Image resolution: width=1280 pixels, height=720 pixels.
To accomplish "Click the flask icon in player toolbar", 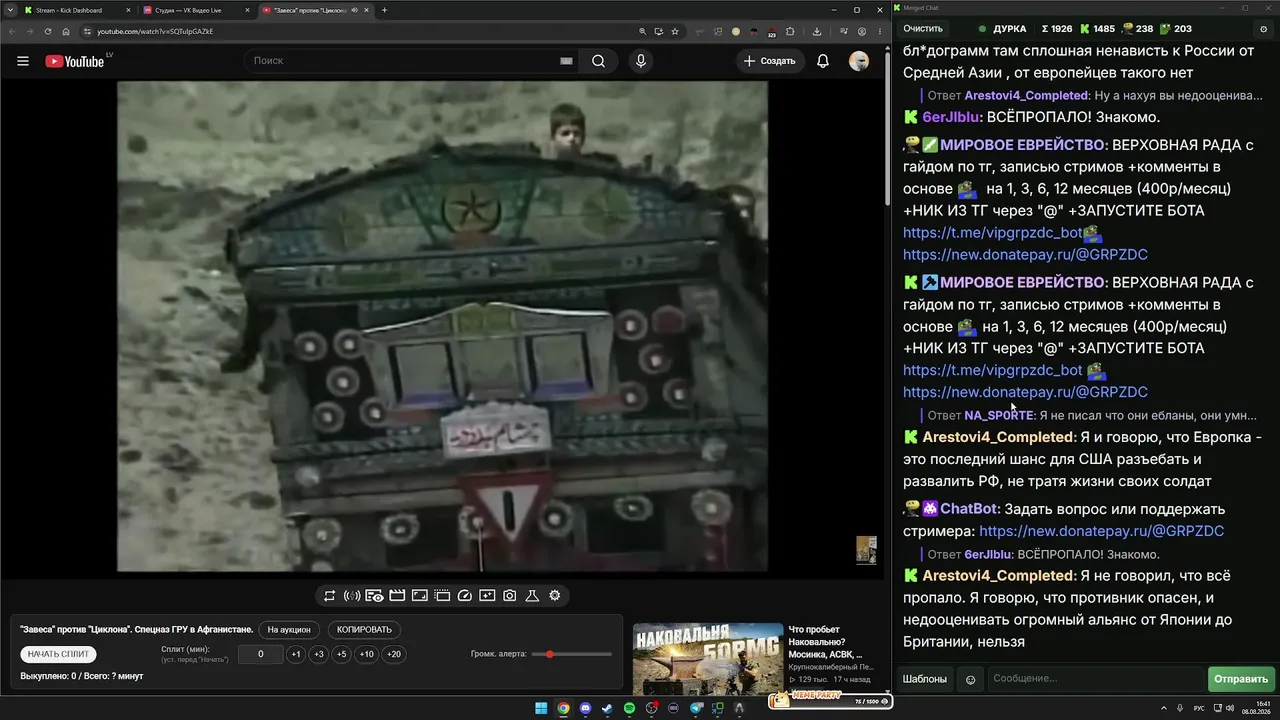I will pyautogui.click(x=532, y=596).
